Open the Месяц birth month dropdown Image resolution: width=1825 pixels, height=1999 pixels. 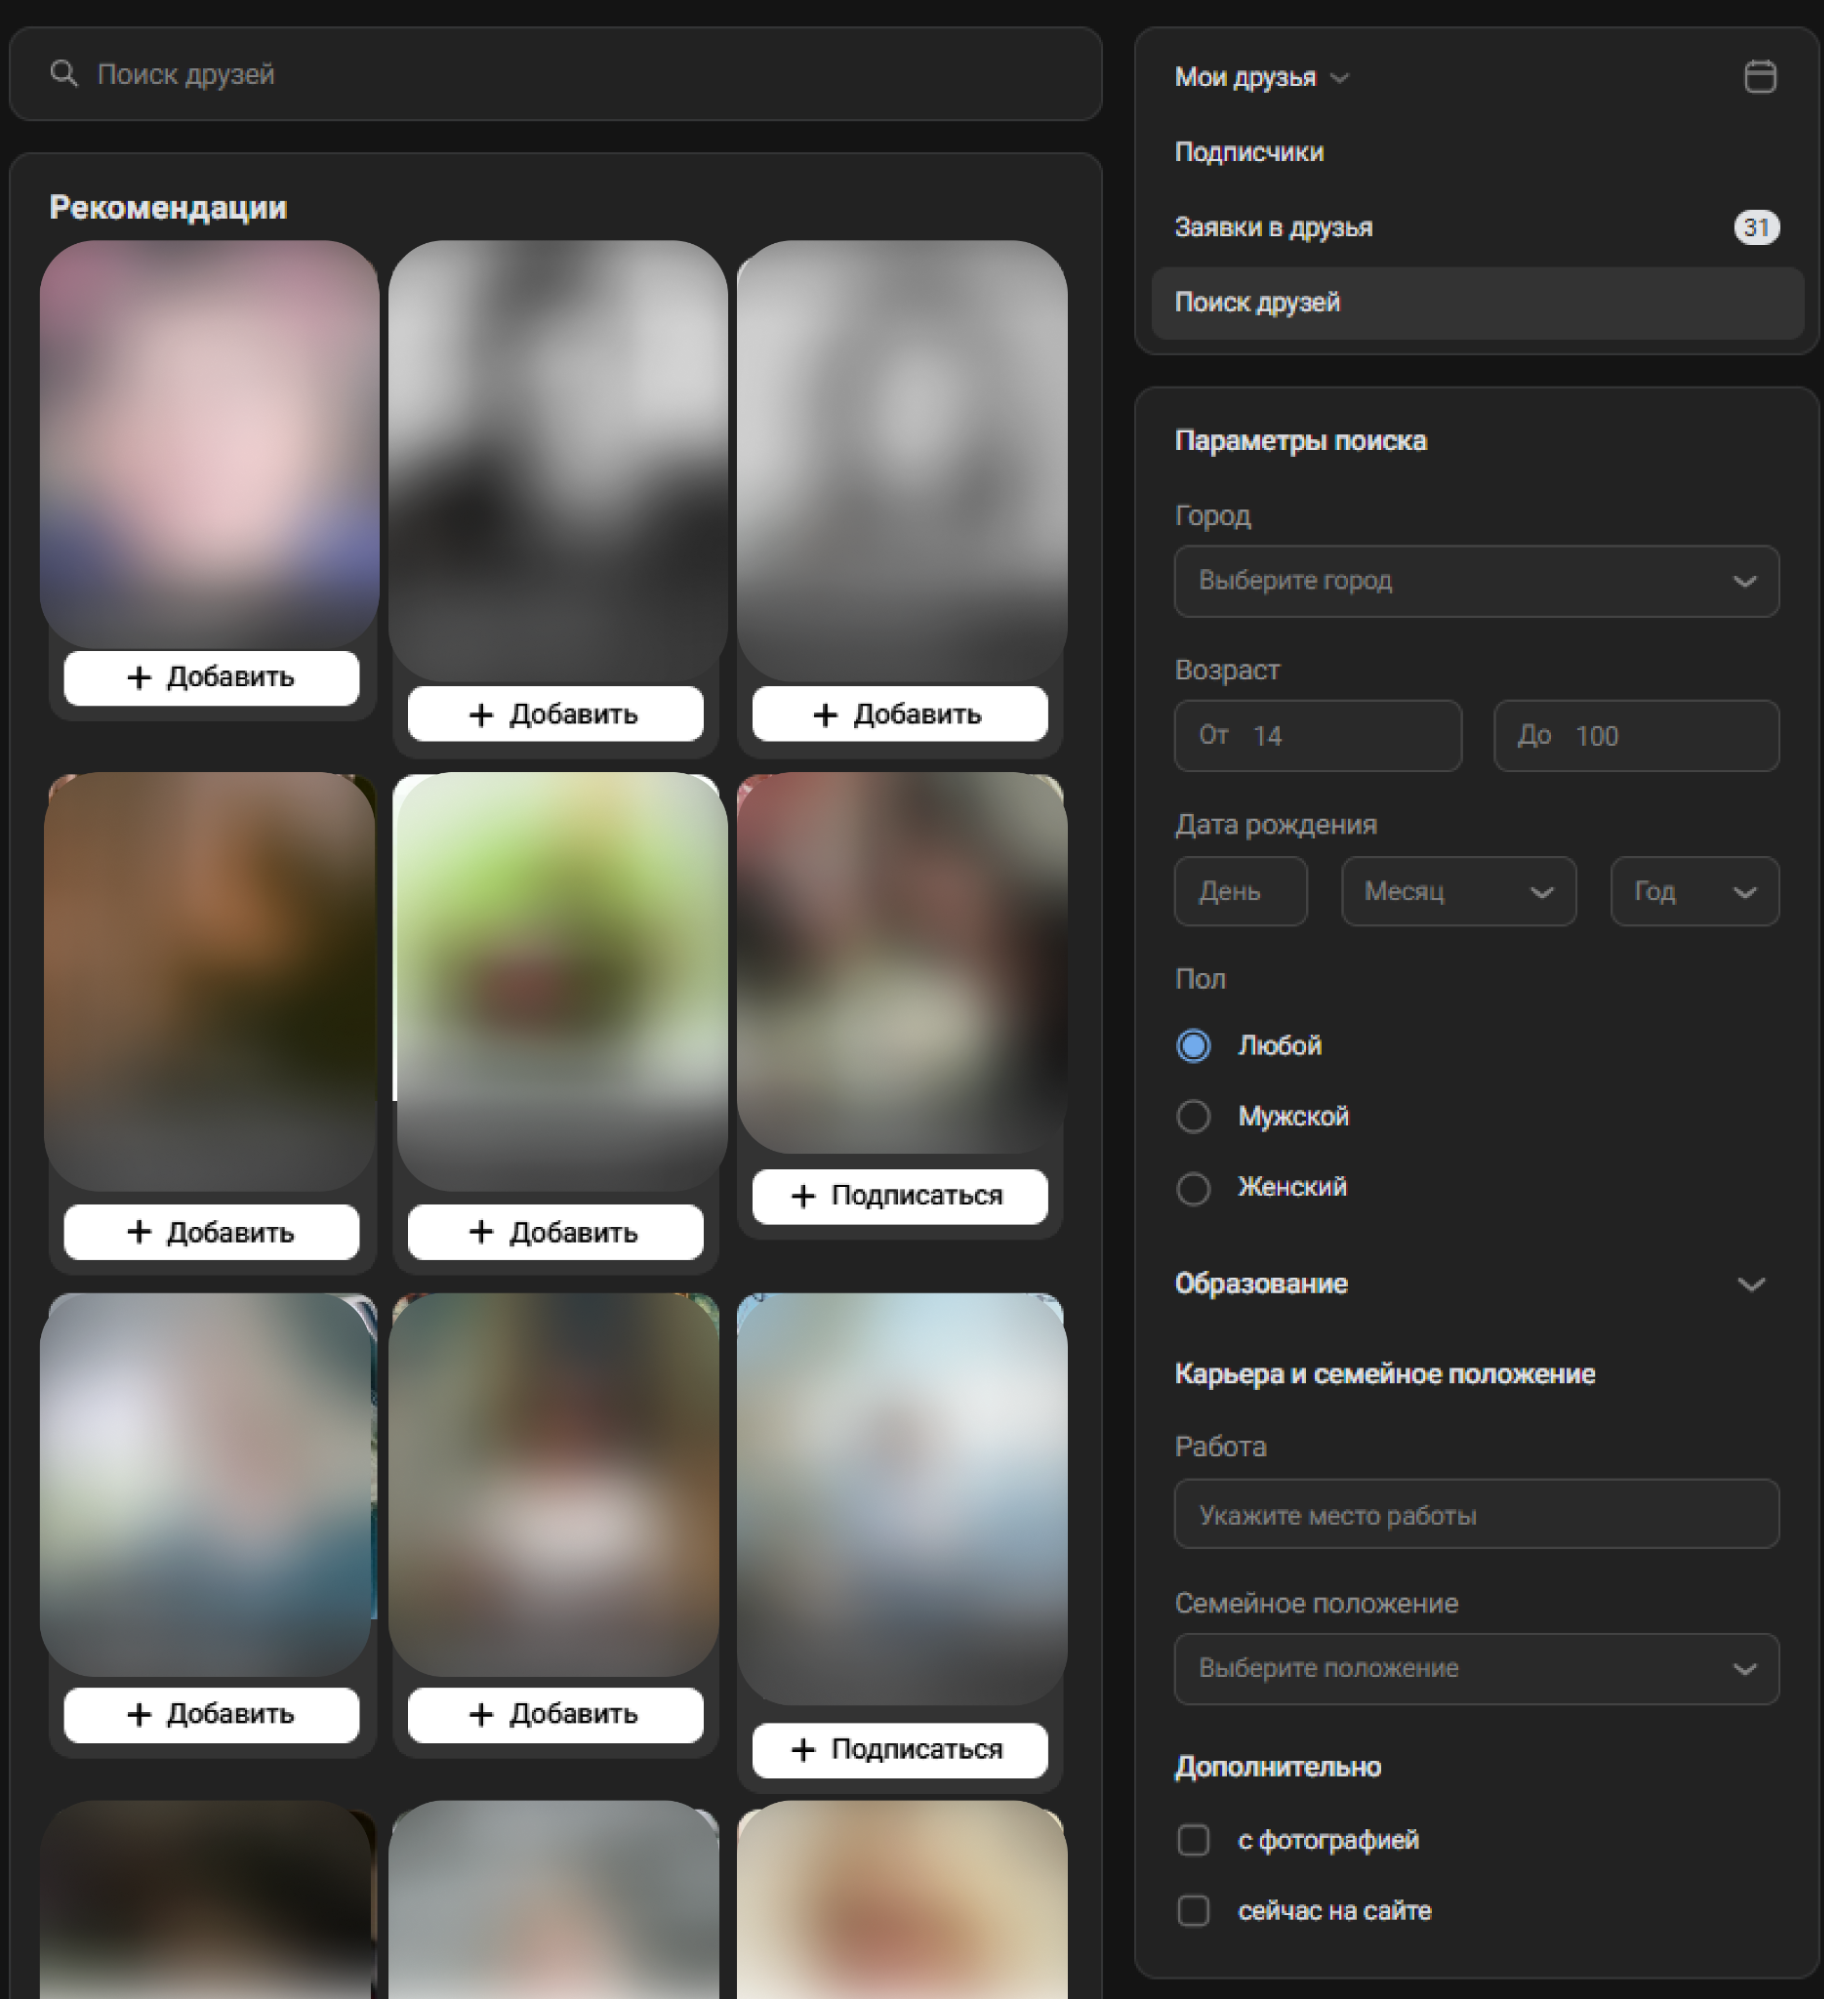click(1458, 891)
